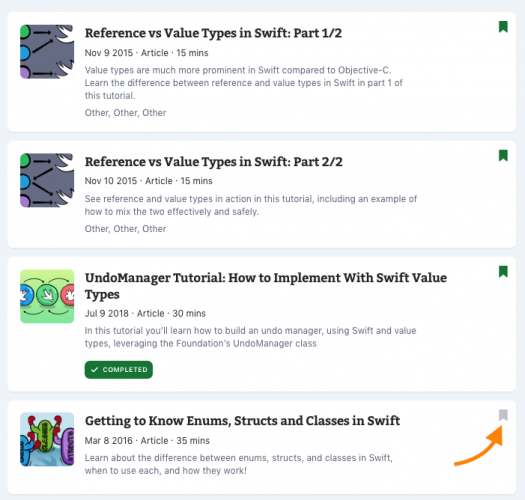Click the Nov 10 2015 Article 15 mins line
525x500 pixels.
point(148,181)
